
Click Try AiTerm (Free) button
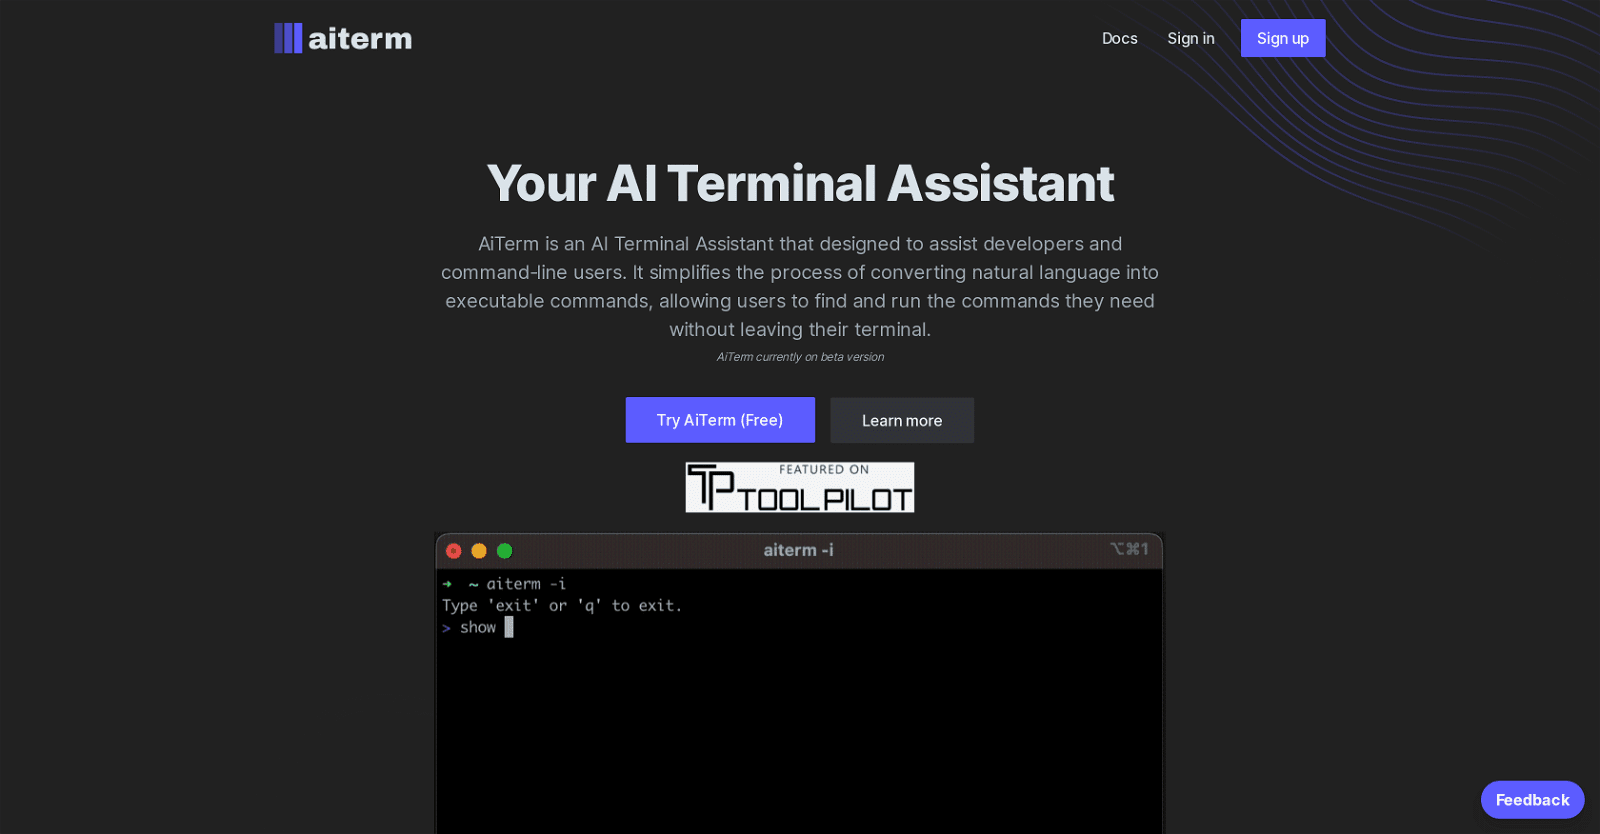[720, 420]
